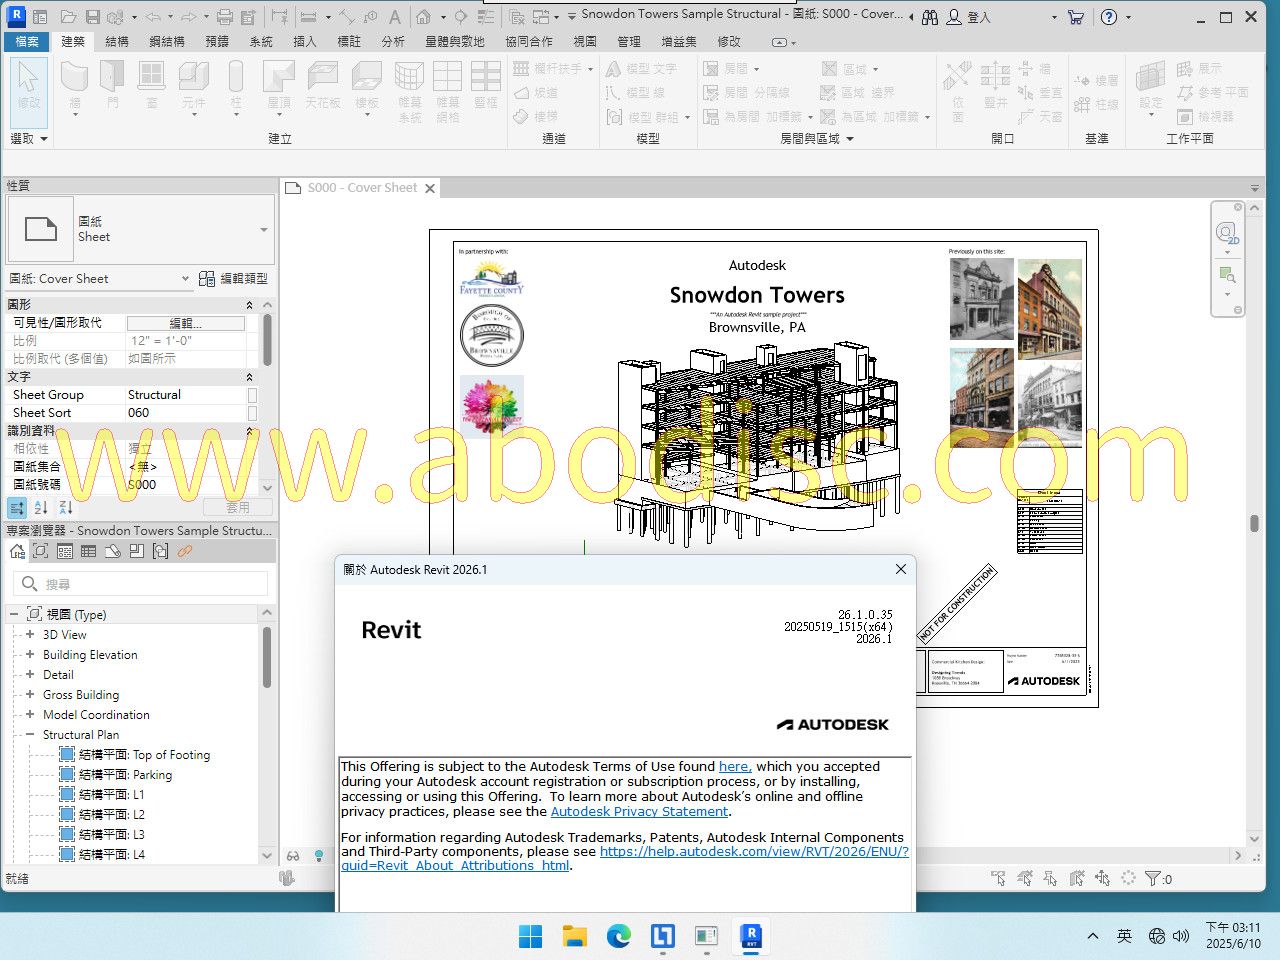1280x960 pixels.
Task: Switch to the 管理 Manage ribbon tab
Action: (x=629, y=41)
